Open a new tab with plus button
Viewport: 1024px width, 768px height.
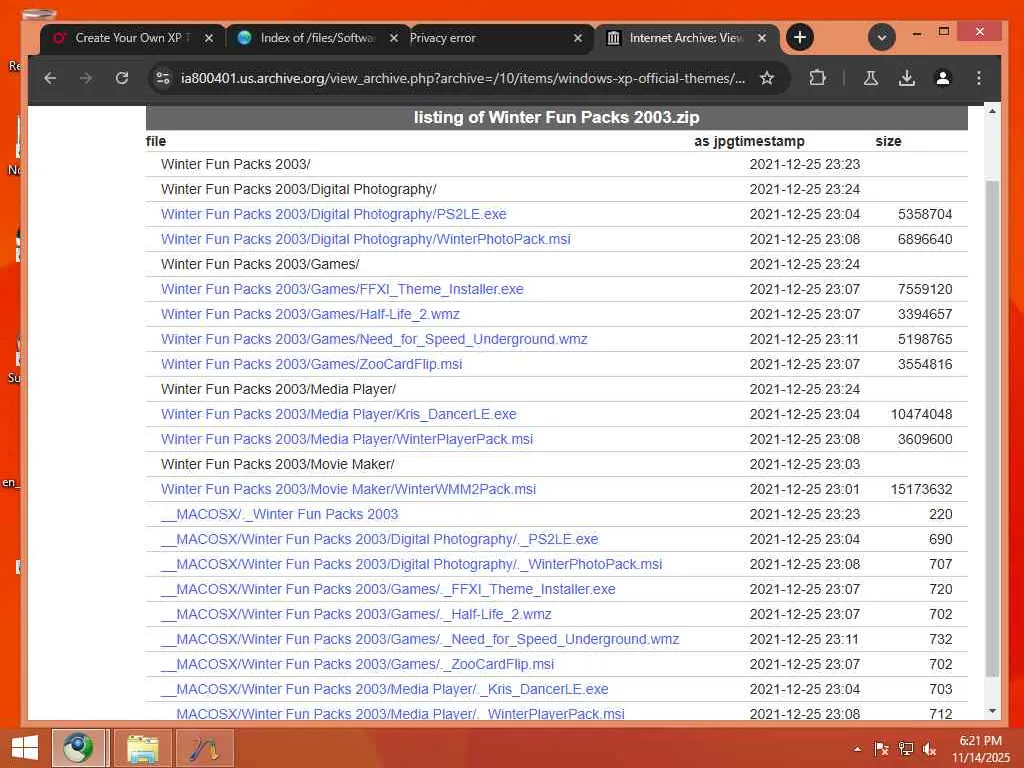799,37
